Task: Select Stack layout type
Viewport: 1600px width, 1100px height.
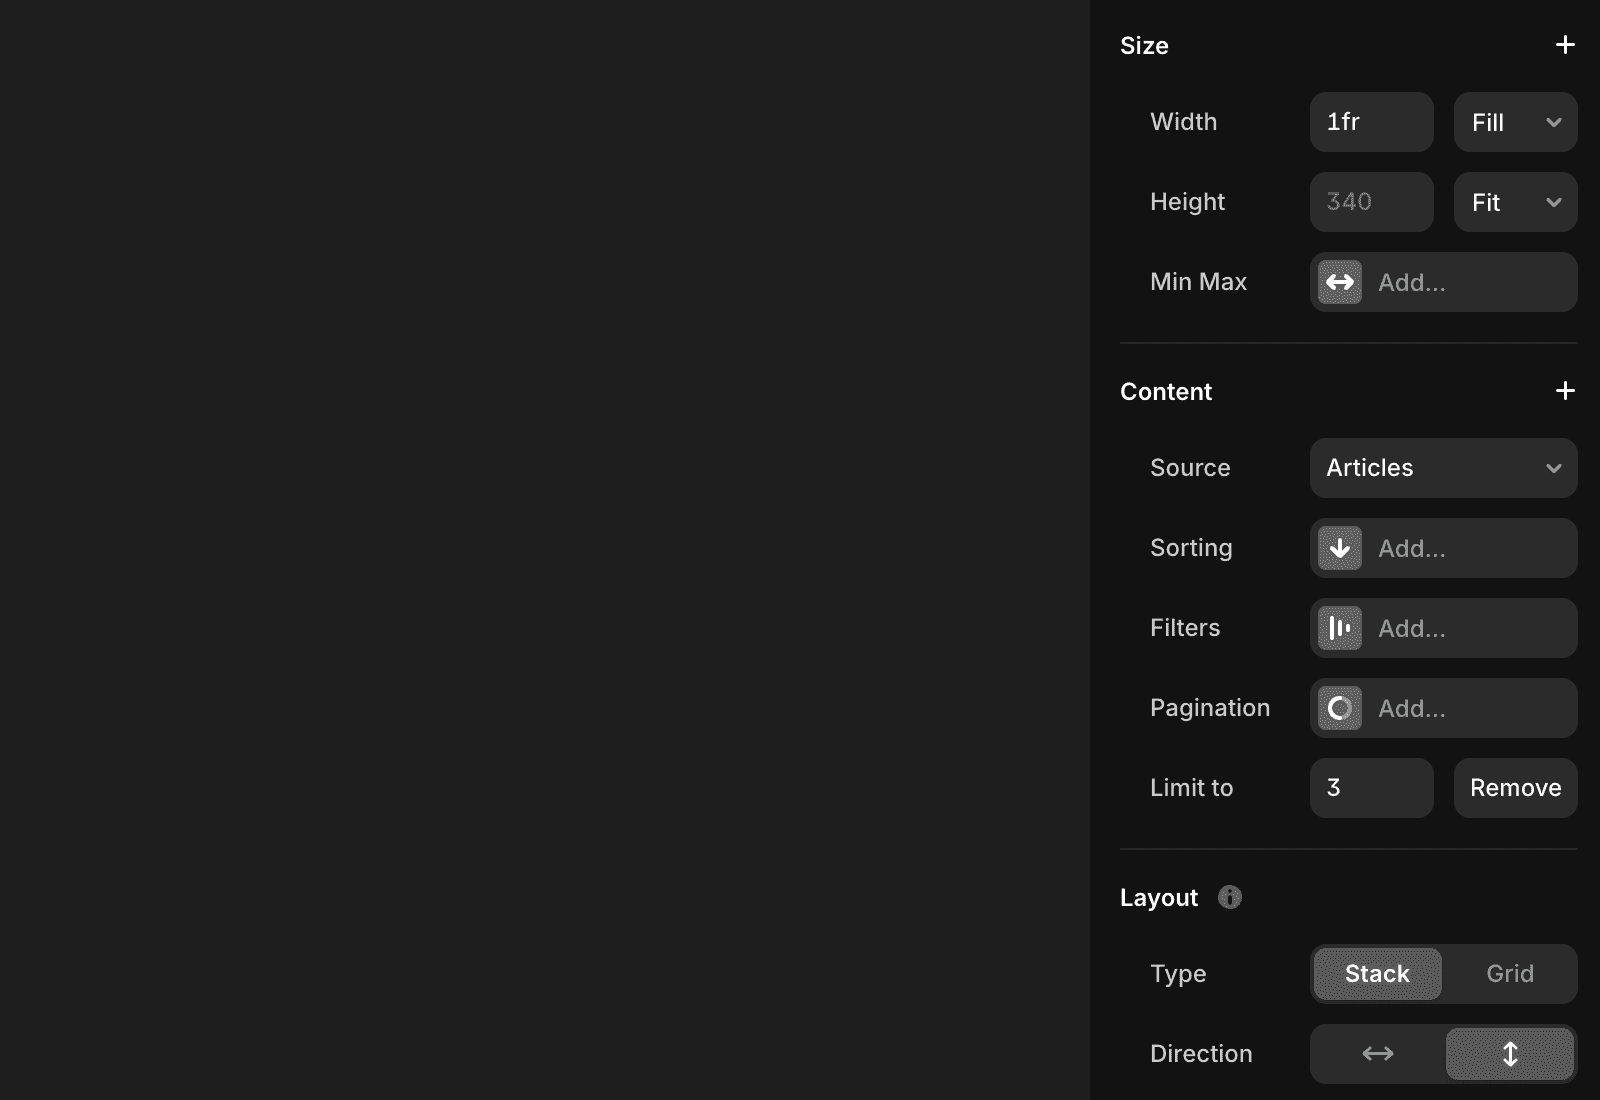Action: click(1378, 974)
